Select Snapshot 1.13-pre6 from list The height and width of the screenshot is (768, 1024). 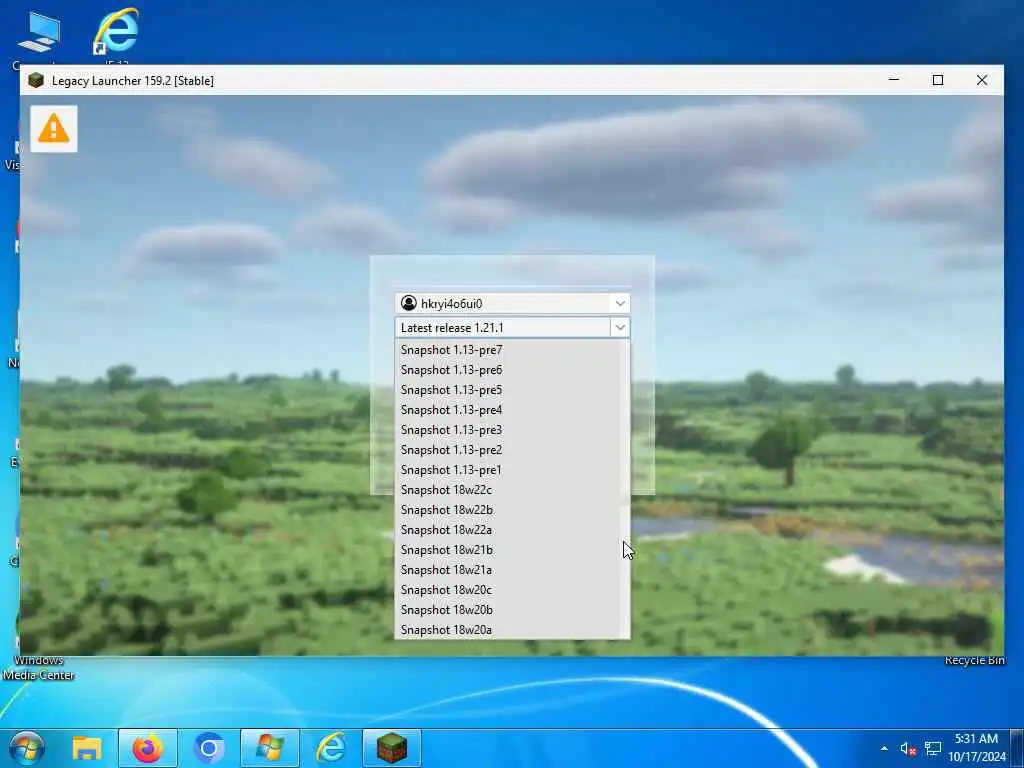507,370
